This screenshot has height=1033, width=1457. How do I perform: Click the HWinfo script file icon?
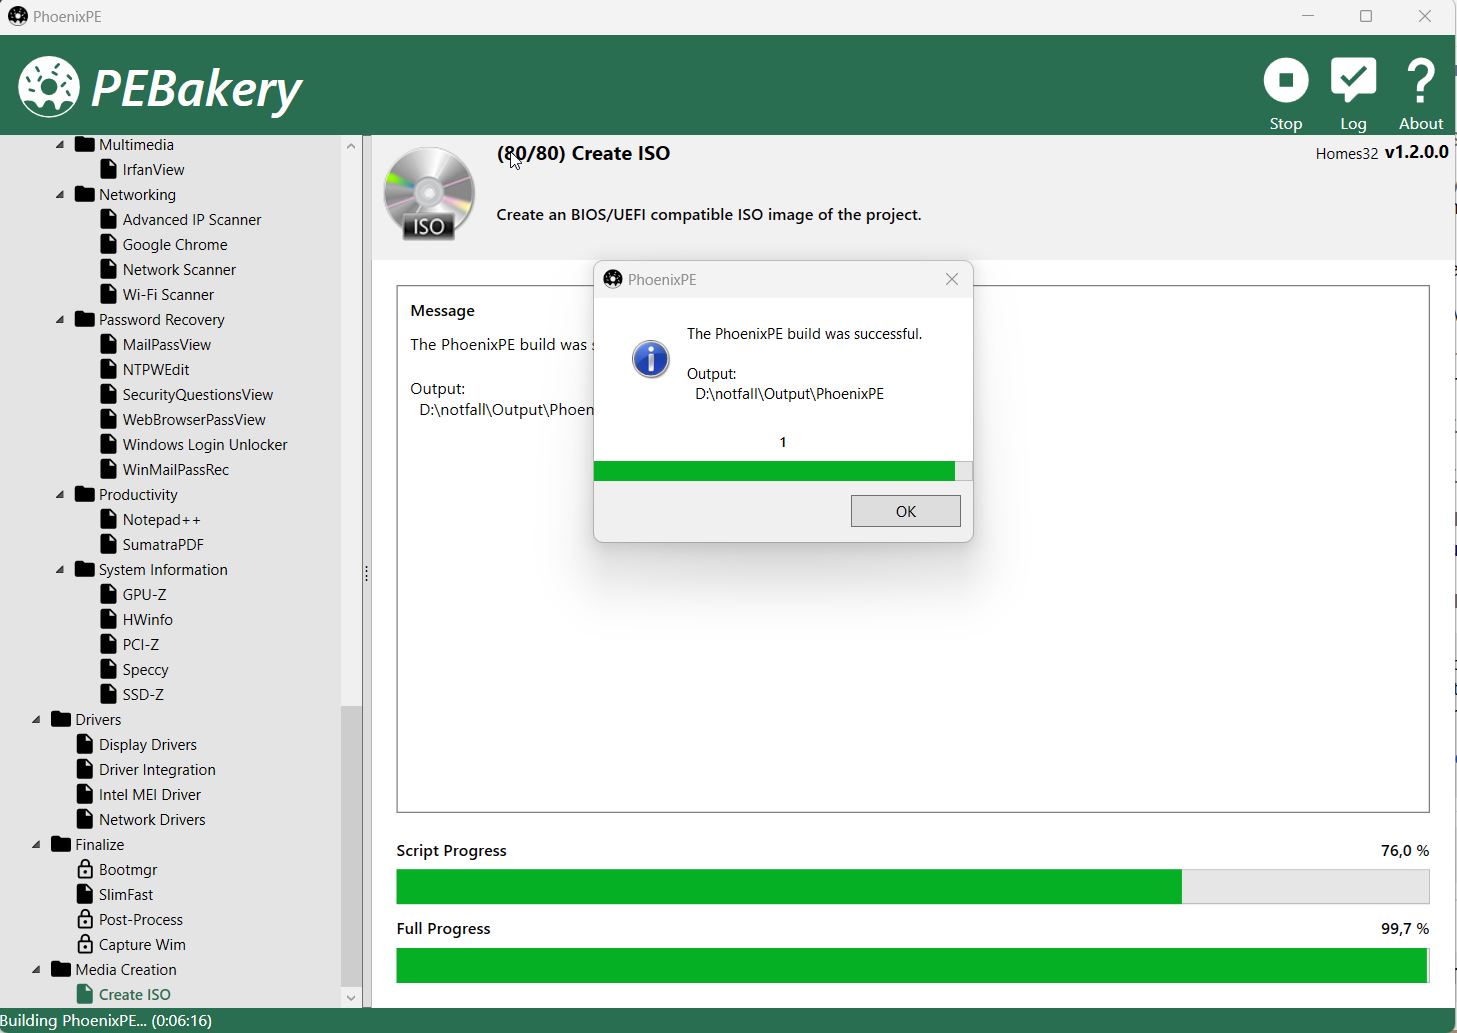(109, 619)
